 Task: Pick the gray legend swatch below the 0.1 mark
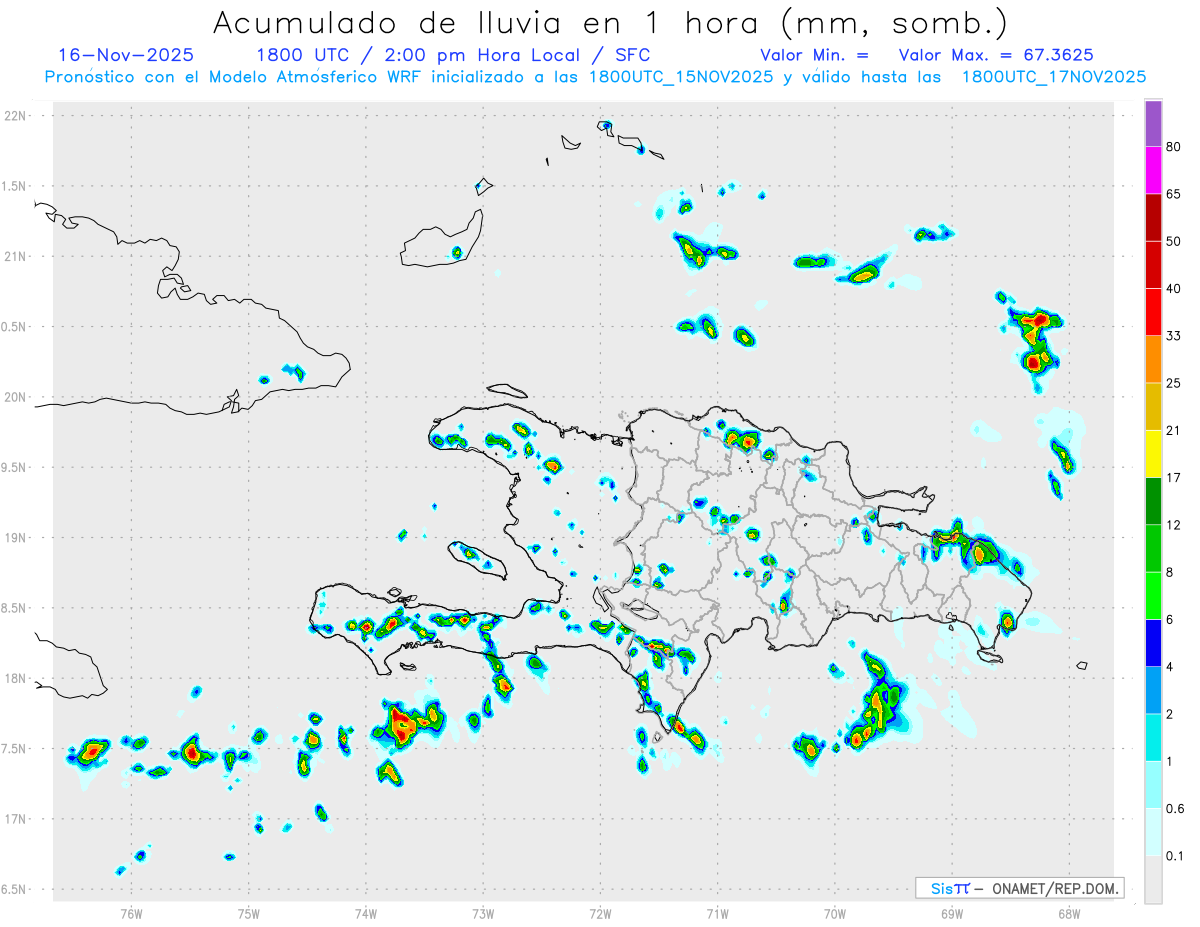pos(1153,880)
